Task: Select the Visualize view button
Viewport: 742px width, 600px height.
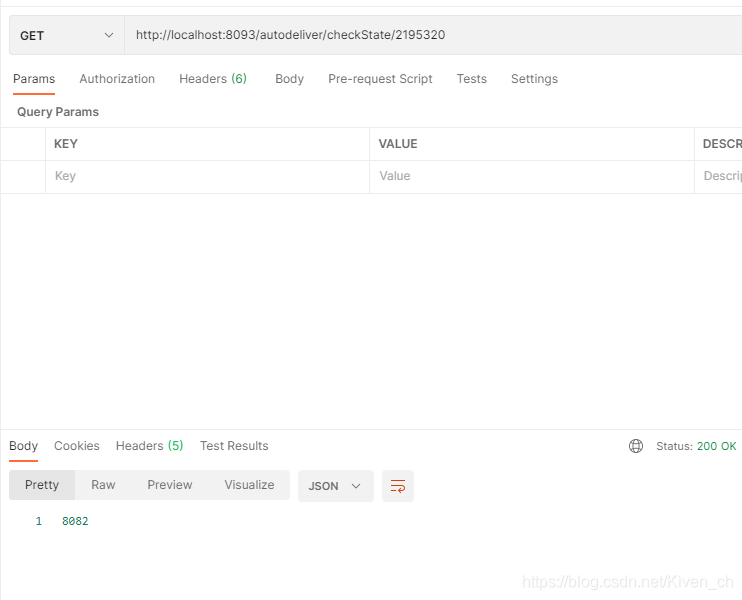Action: click(x=249, y=485)
